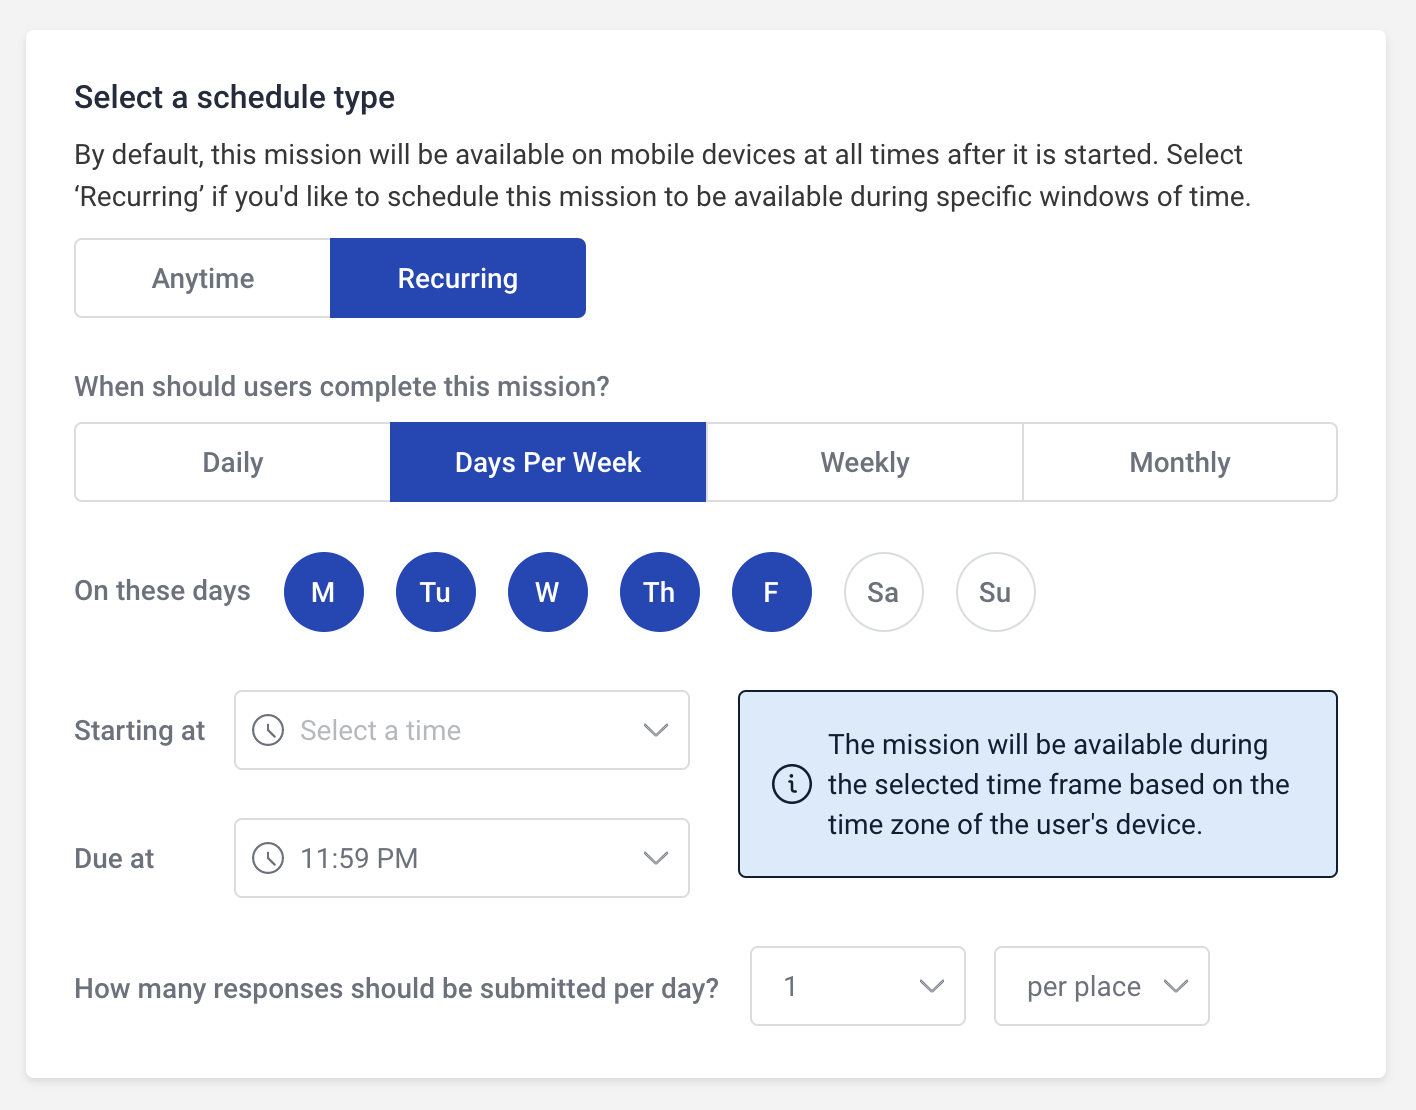This screenshot has height=1110, width=1416.
Task: Open the responses count dropdown showing 1
Action: 858,986
